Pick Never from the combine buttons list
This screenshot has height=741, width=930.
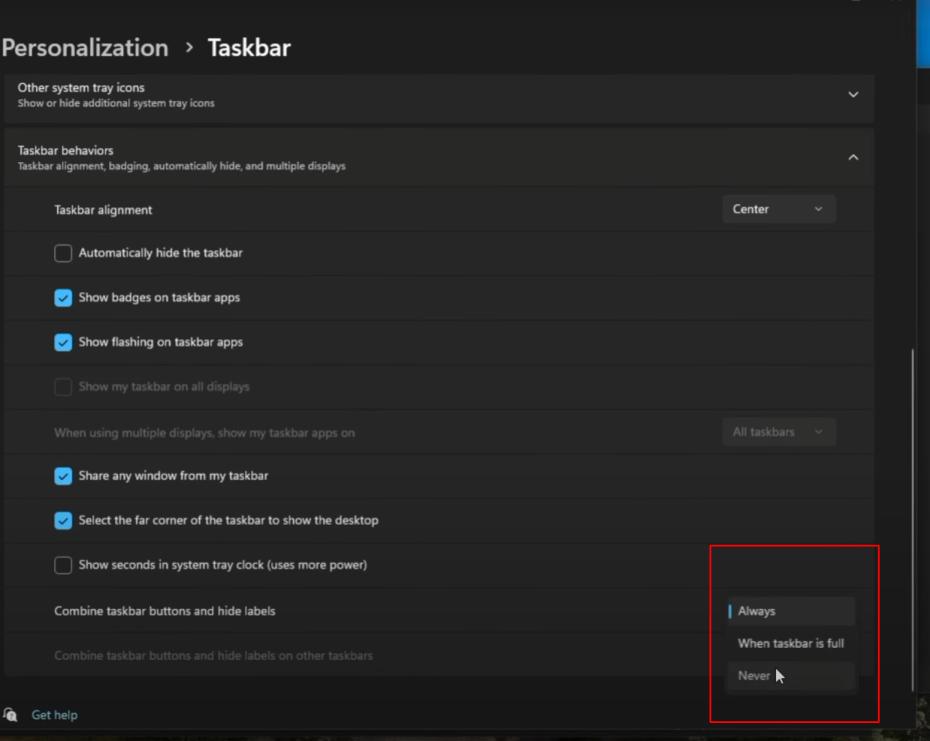coord(790,676)
